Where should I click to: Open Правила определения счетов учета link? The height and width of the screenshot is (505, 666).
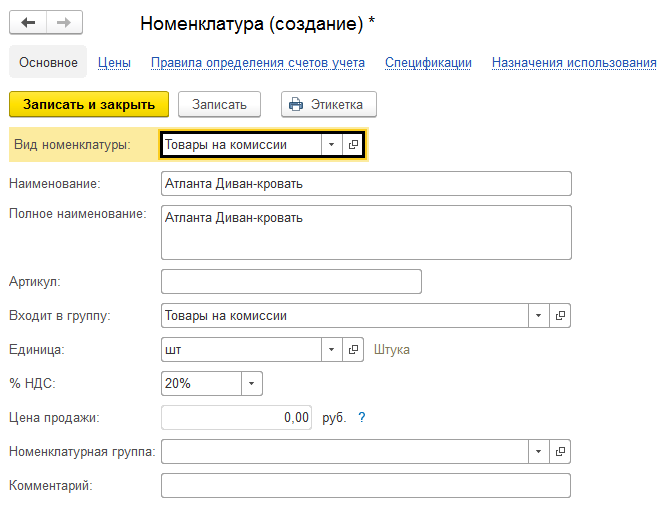pyautogui.click(x=257, y=62)
